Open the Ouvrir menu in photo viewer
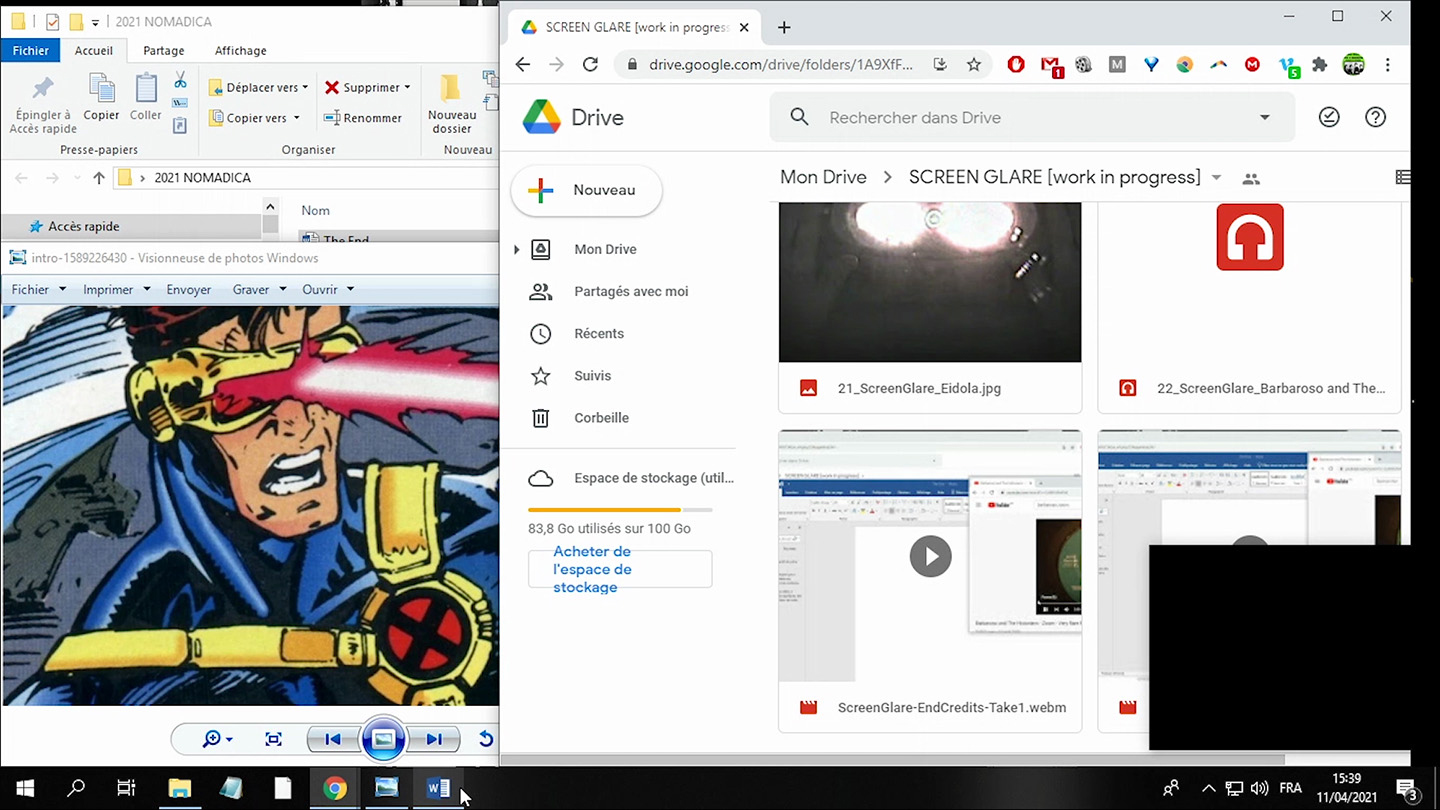Screen dimensions: 1440x810 point(328,289)
